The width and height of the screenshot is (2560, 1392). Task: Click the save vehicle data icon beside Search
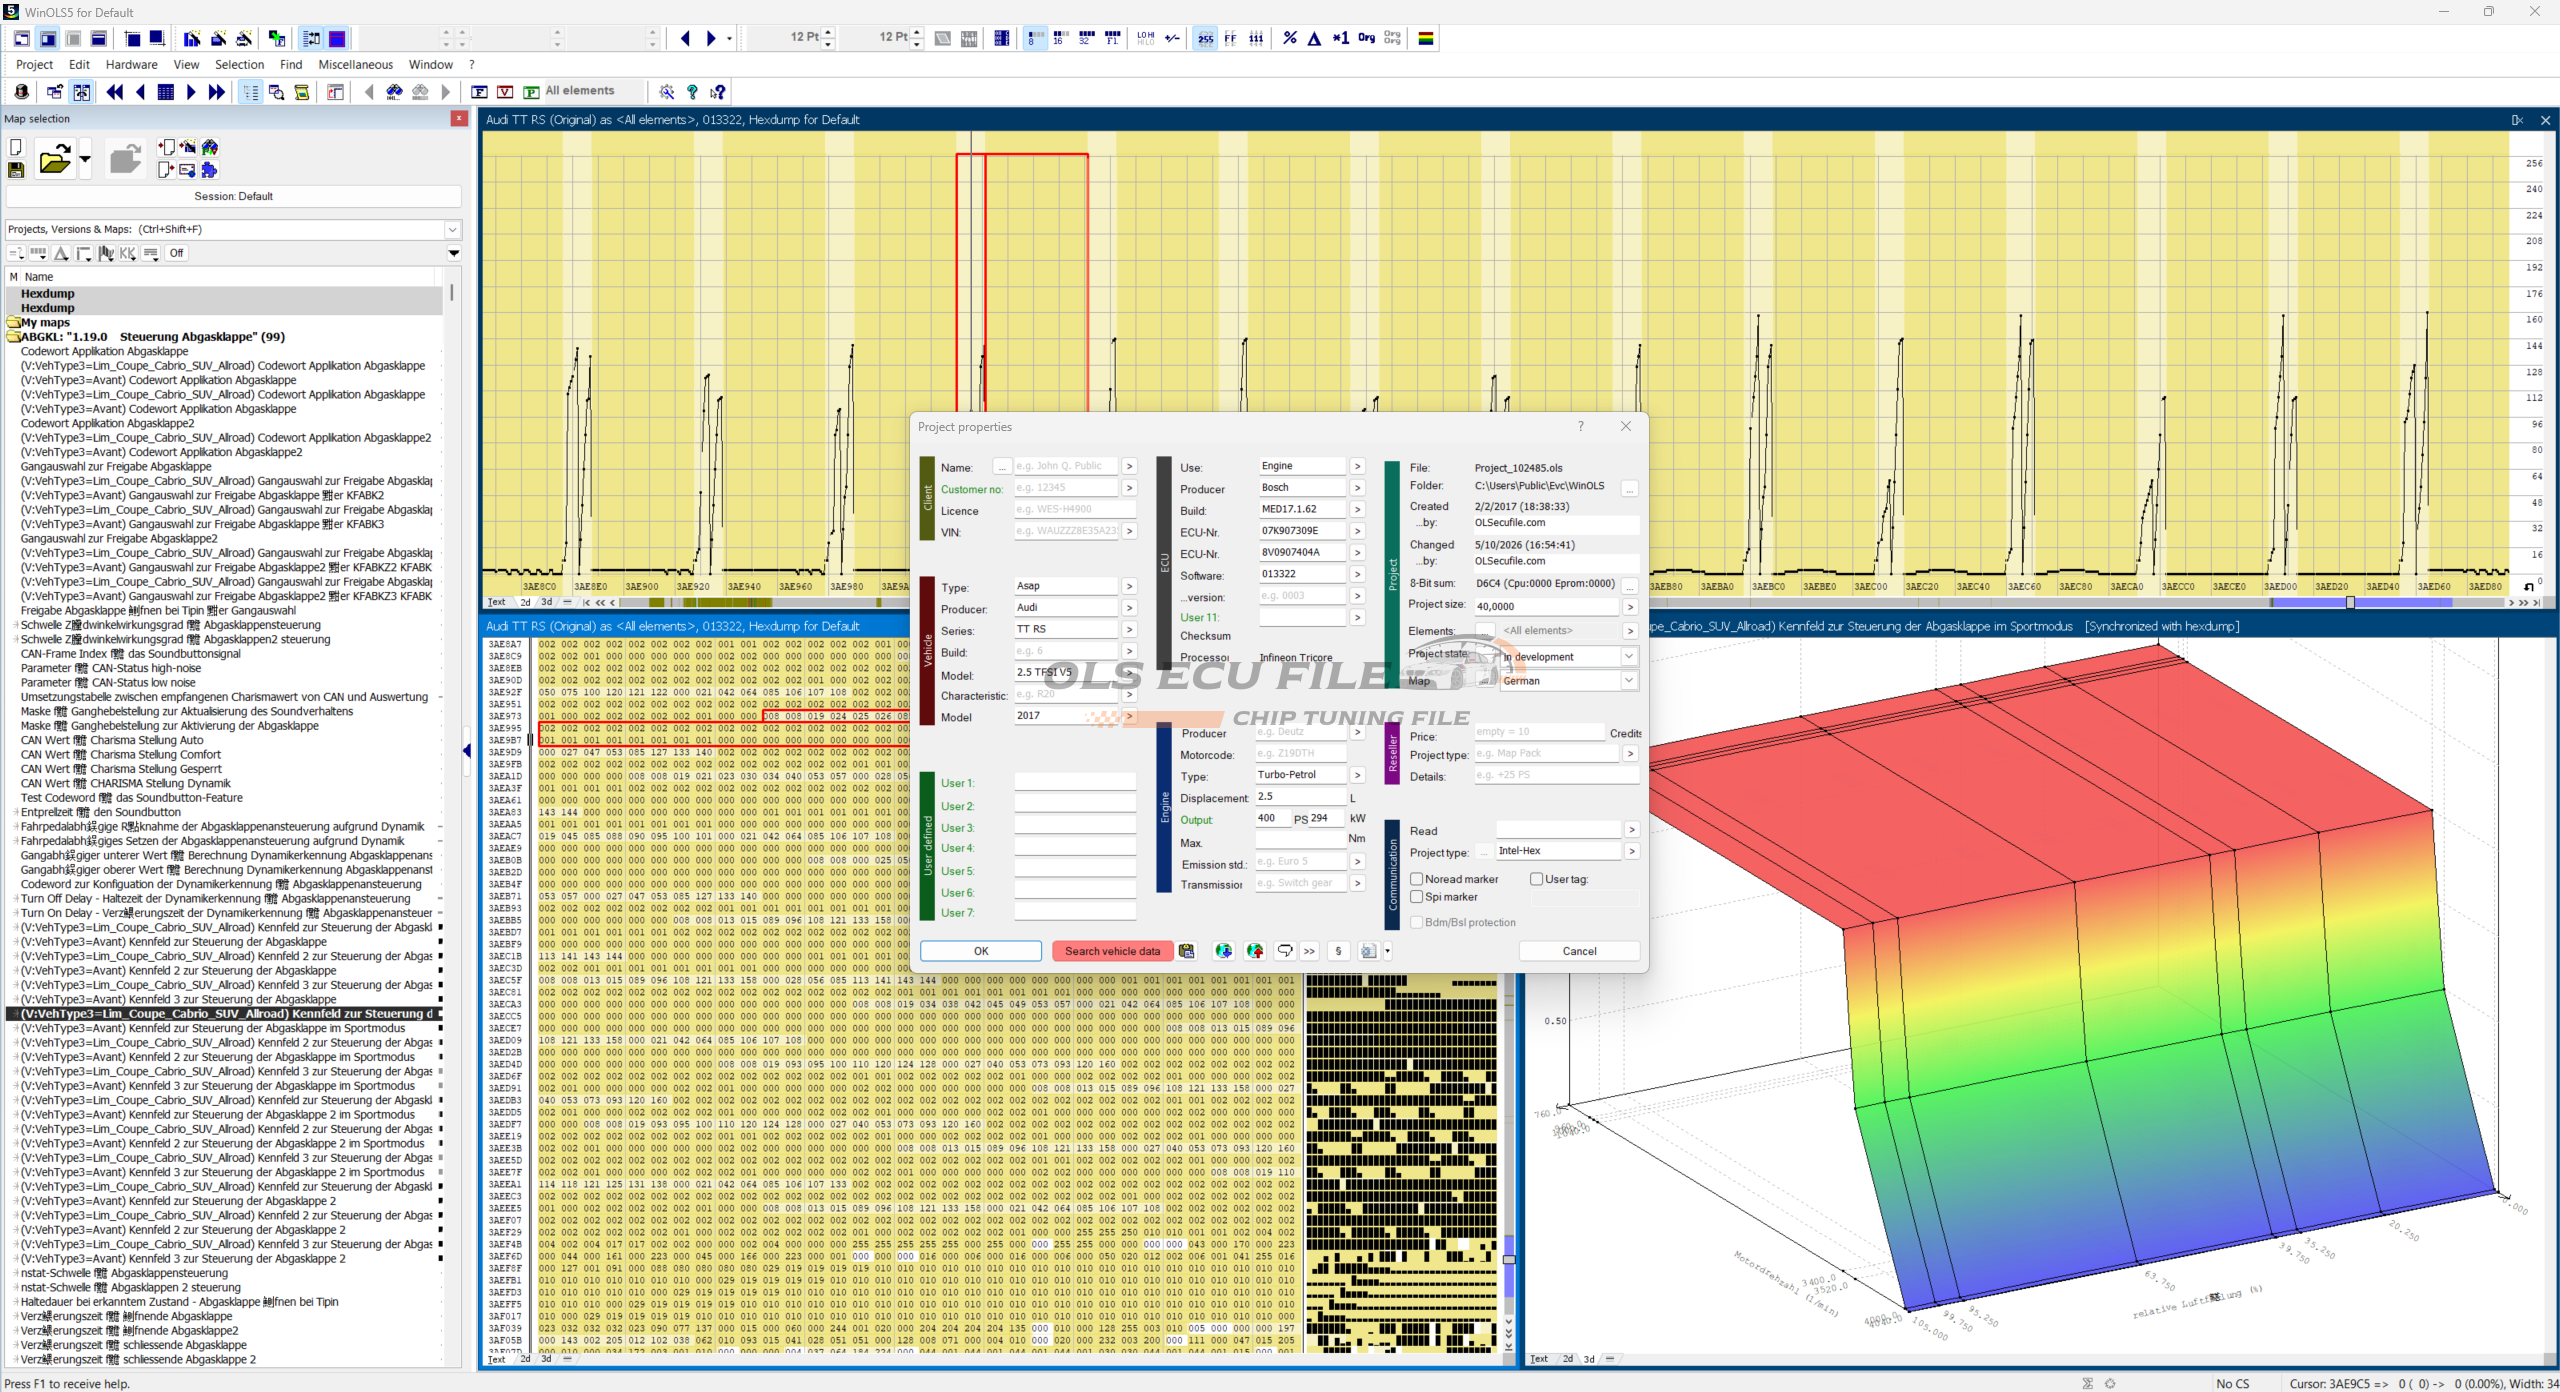tap(1186, 951)
